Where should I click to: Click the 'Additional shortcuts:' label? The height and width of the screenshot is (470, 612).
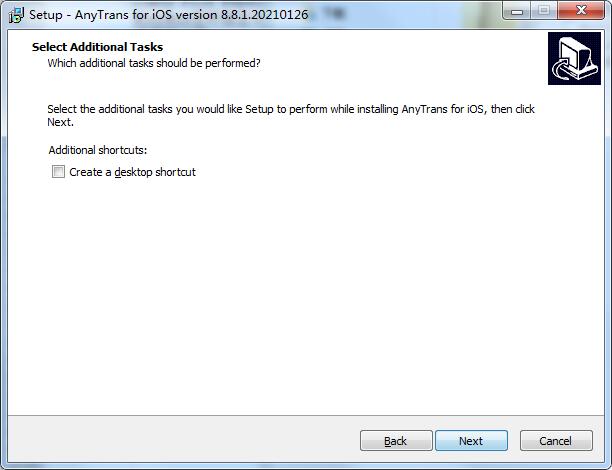coord(97,150)
